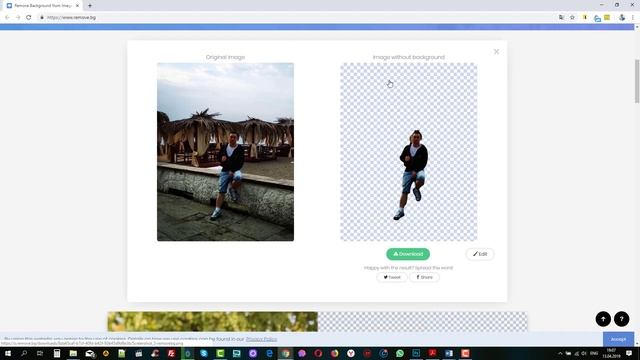Click the taskbar clock and date
640x360 pixels.
click(611, 353)
